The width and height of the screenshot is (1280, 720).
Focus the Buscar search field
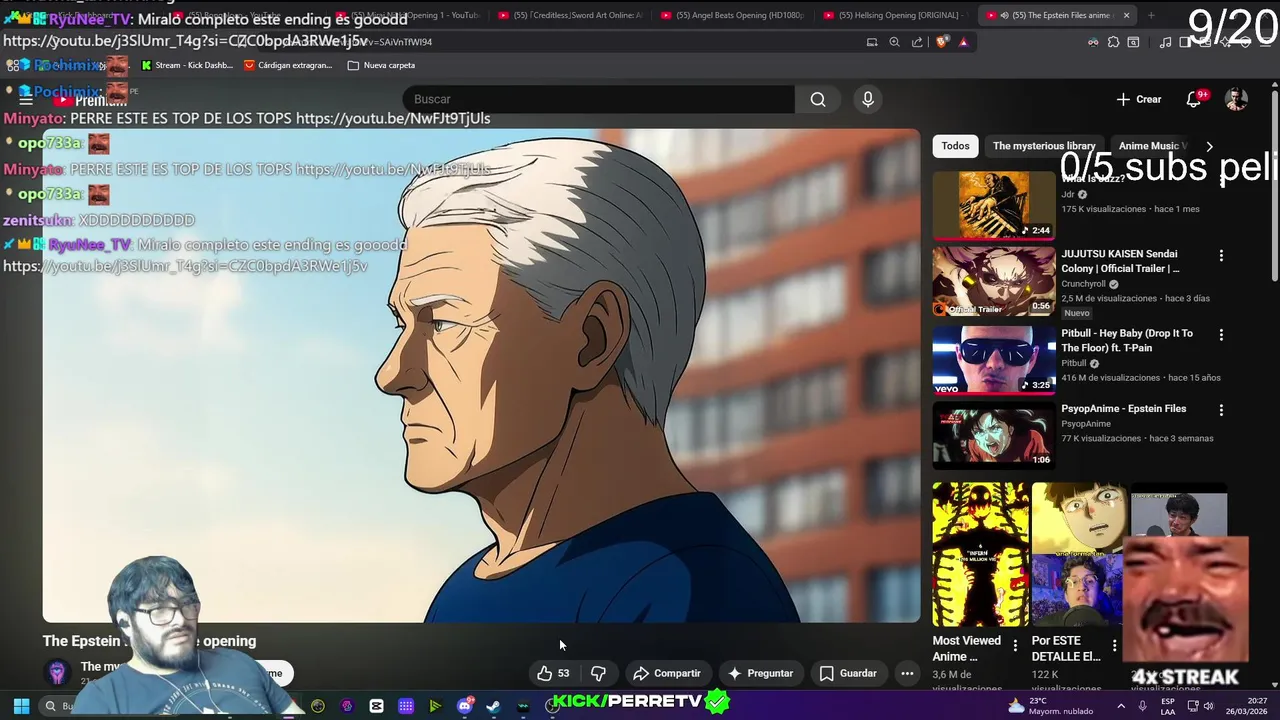click(x=600, y=99)
